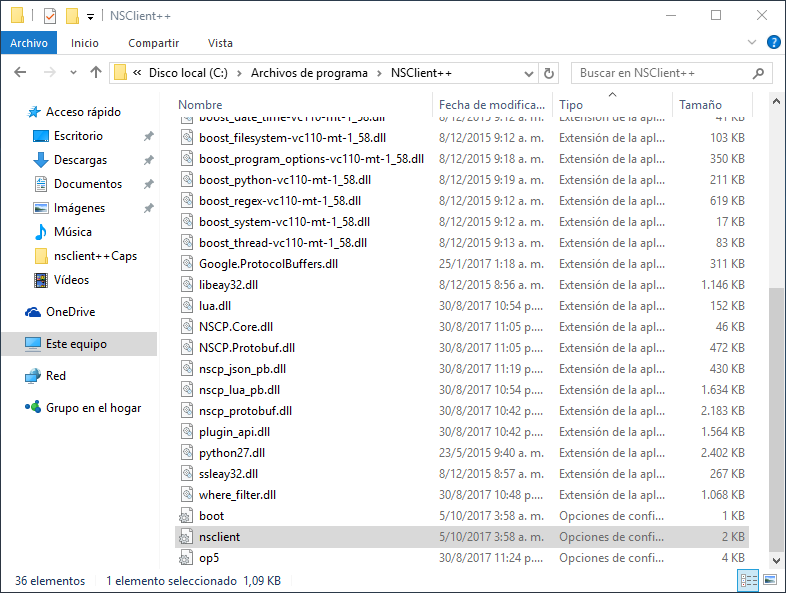
Task: Open Help with the blue question icon
Action: pyautogui.click(x=773, y=43)
